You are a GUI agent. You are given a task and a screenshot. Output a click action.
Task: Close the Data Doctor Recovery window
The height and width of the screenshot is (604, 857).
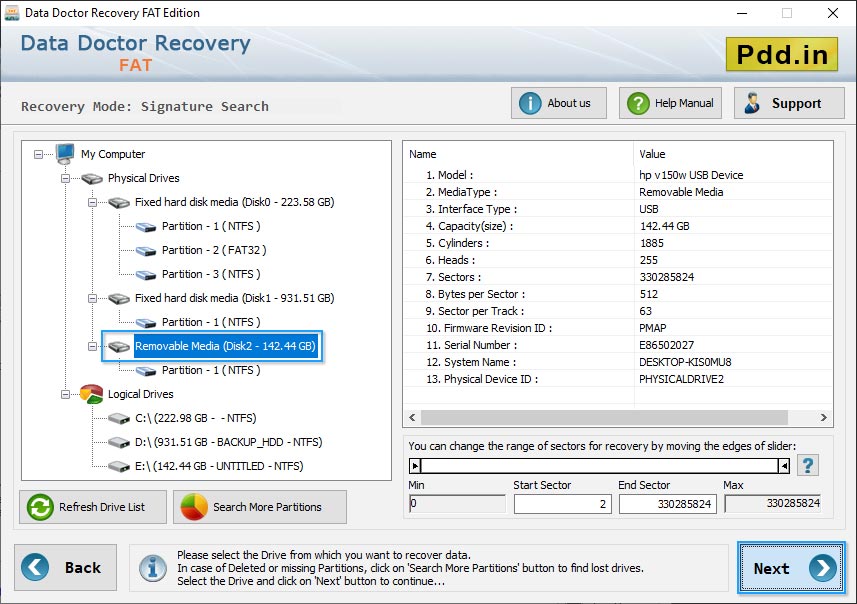click(x=832, y=13)
